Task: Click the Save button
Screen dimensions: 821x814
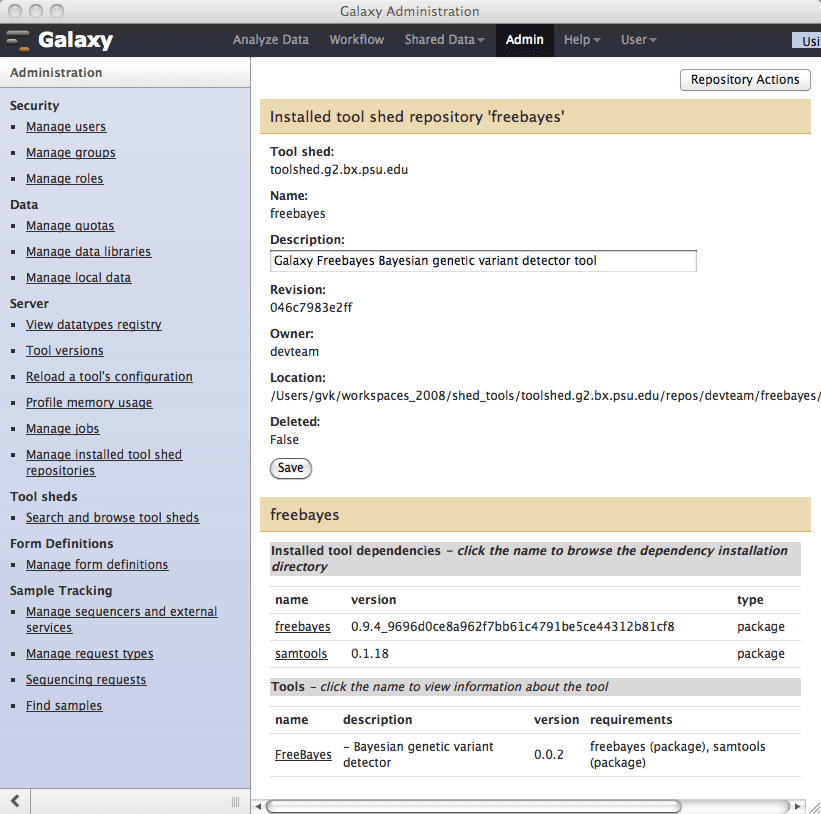Action: point(291,468)
